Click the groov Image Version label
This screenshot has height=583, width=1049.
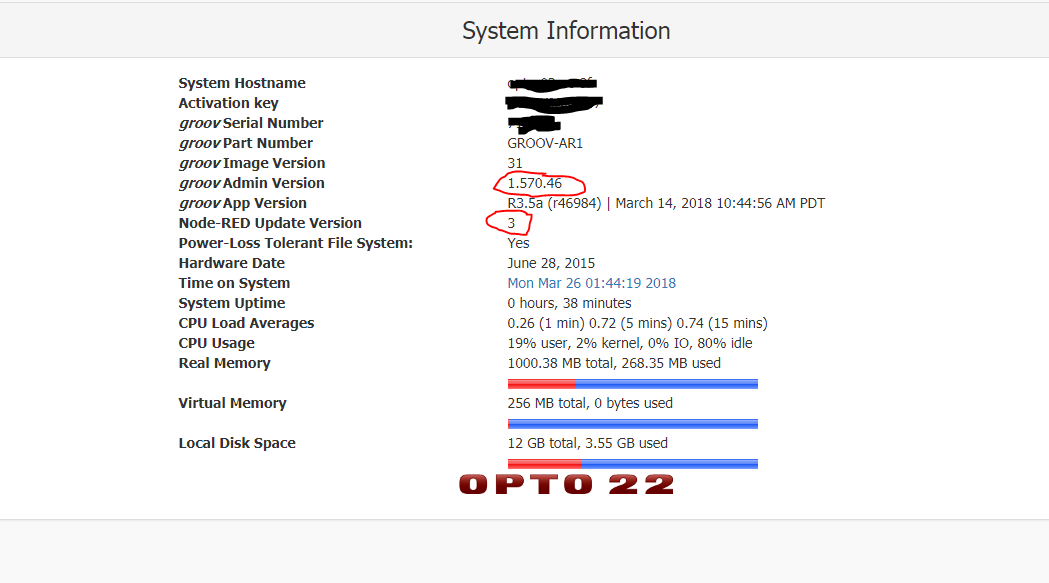pos(252,163)
